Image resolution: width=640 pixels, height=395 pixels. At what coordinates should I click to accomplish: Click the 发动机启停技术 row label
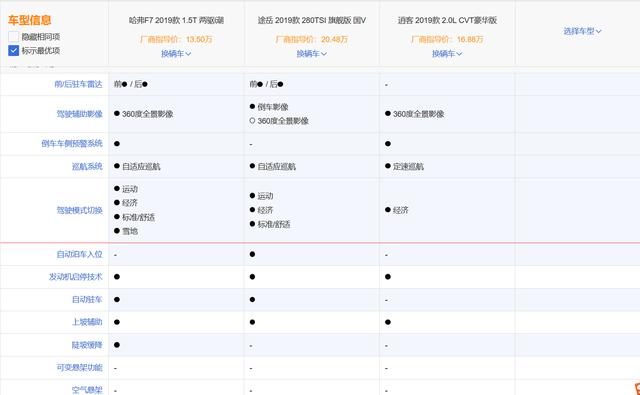click(76, 277)
